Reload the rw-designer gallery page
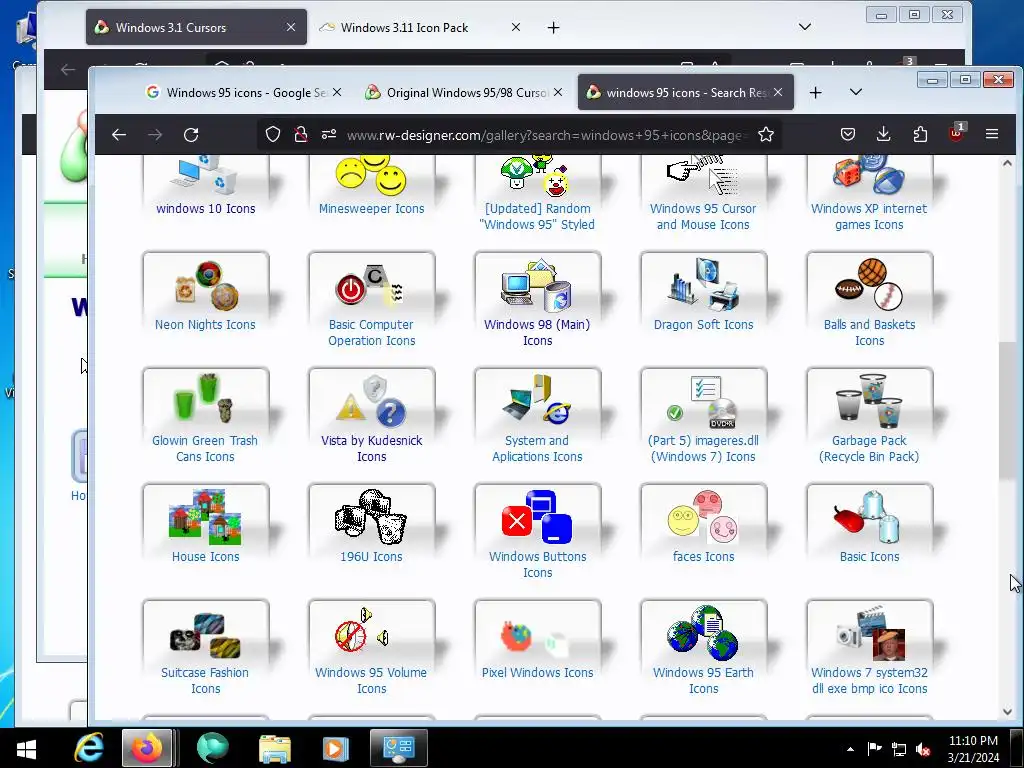This screenshot has height=768, width=1024. coord(191,135)
